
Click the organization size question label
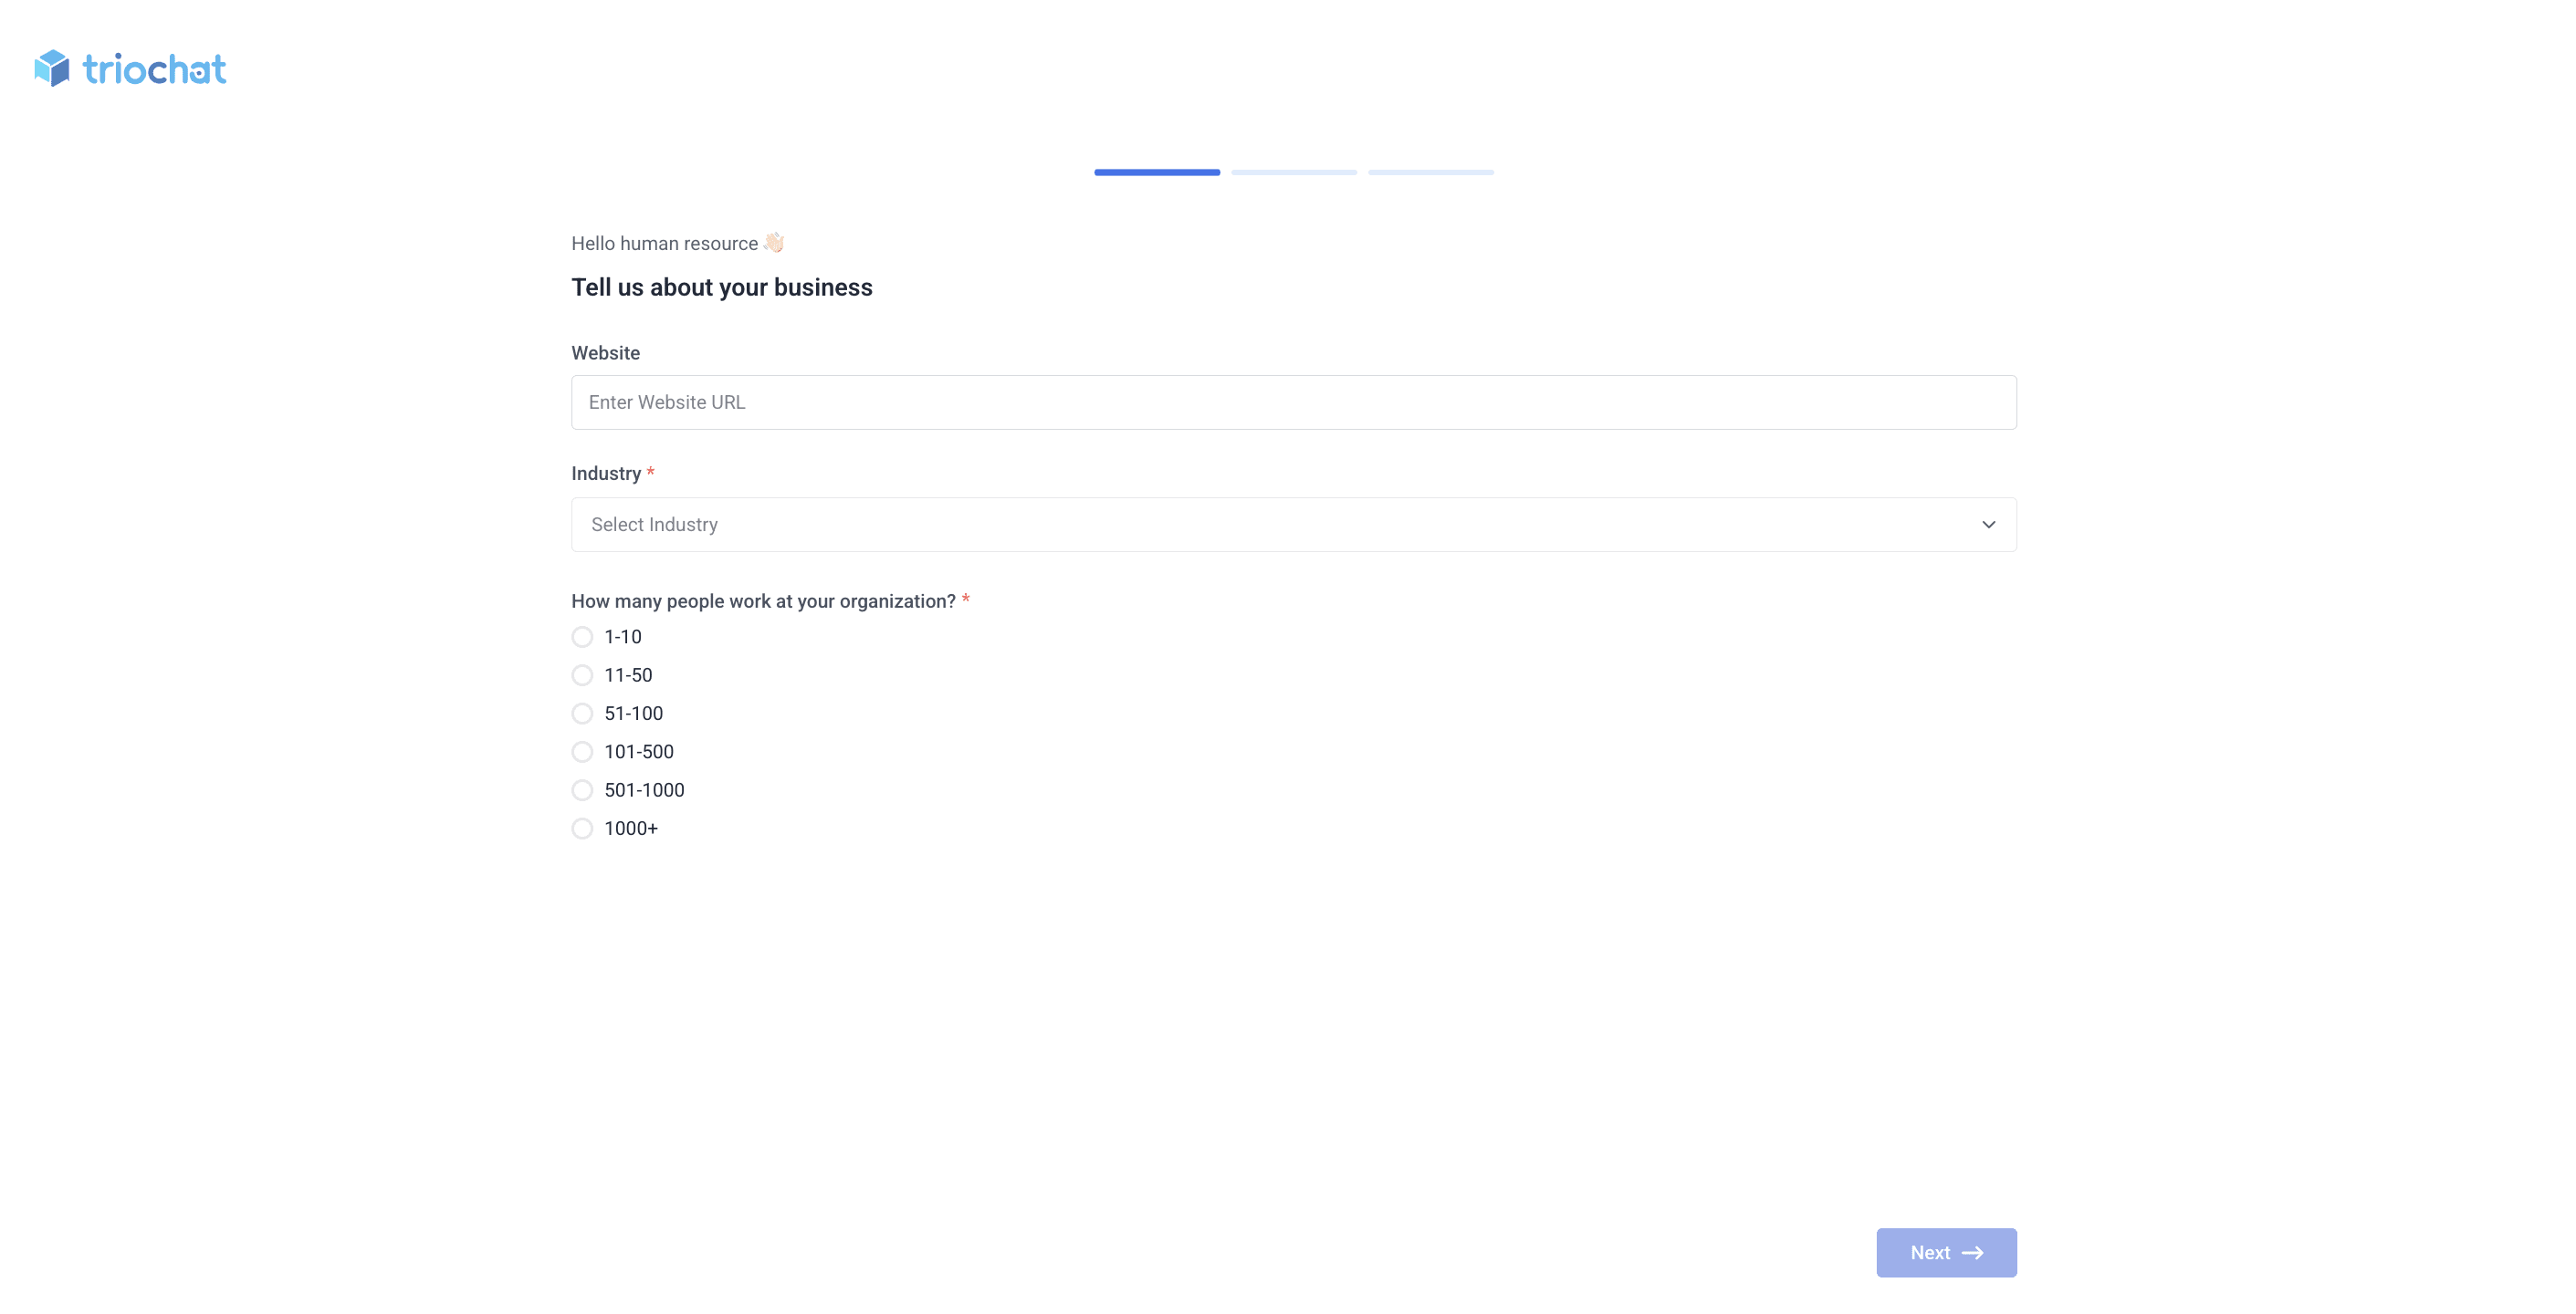(763, 601)
